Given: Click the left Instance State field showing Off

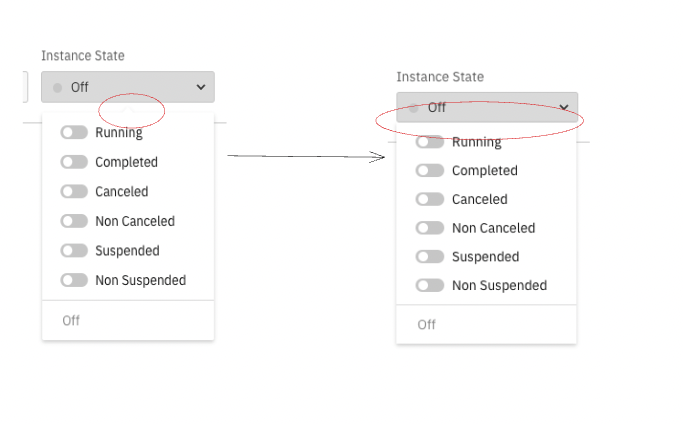Looking at the screenshot, I should coord(127,88).
